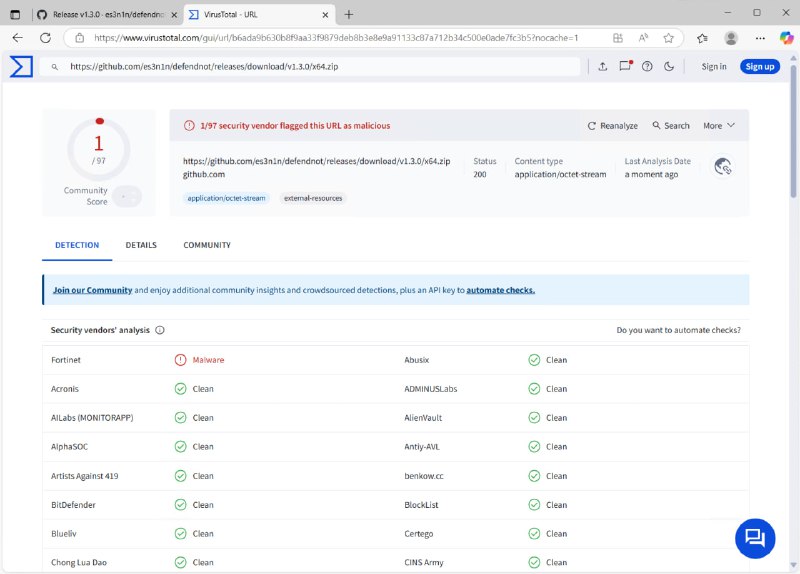The image size is (800, 574).
Task: Click the malicious alert exclamation icon
Action: pos(189,126)
